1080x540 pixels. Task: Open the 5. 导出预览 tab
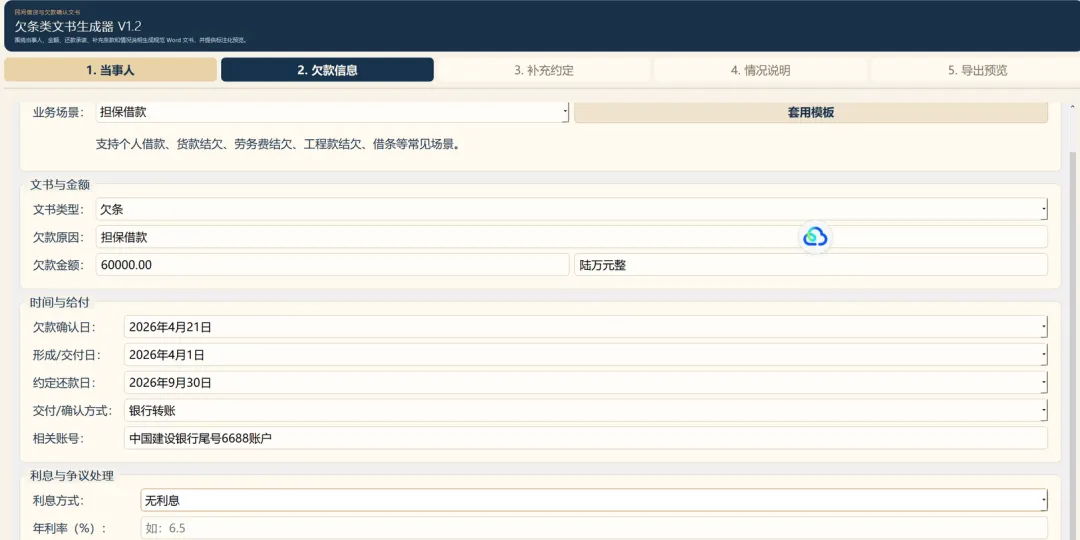[977, 70]
